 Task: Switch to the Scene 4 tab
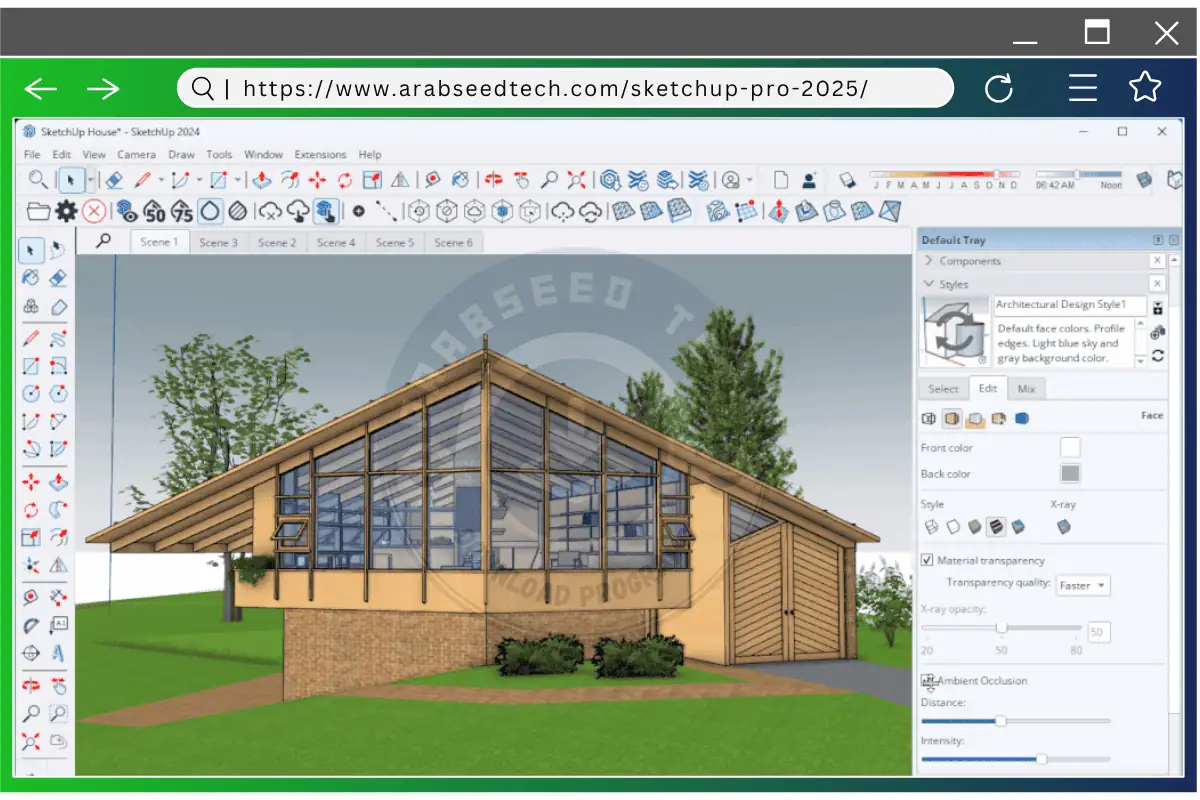[x=336, y=242]
